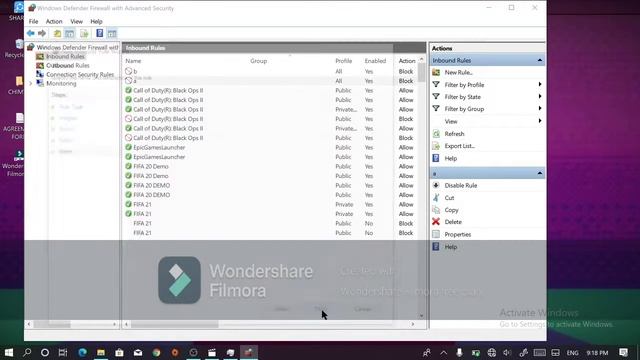Click the Export List toolbar icon
The width and height of the screenshot is (640, 360).
point(84,33)
